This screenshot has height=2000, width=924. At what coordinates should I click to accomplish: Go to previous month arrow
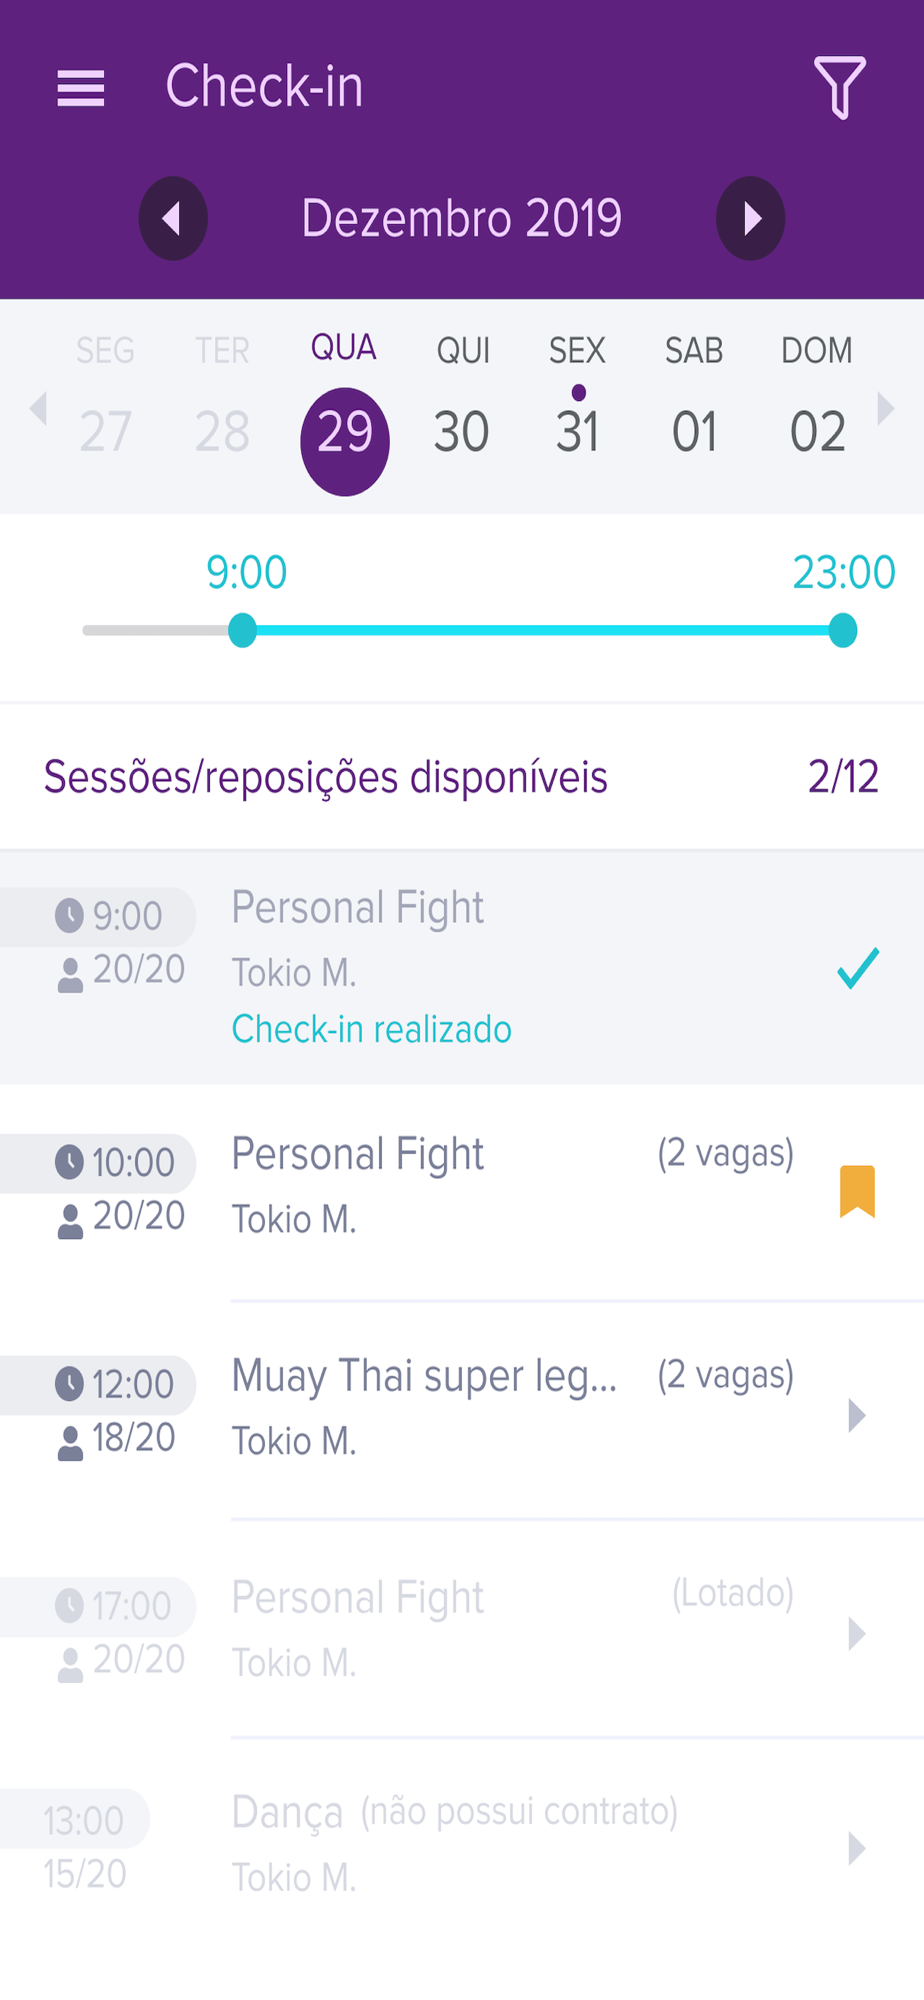coord(173,218)
